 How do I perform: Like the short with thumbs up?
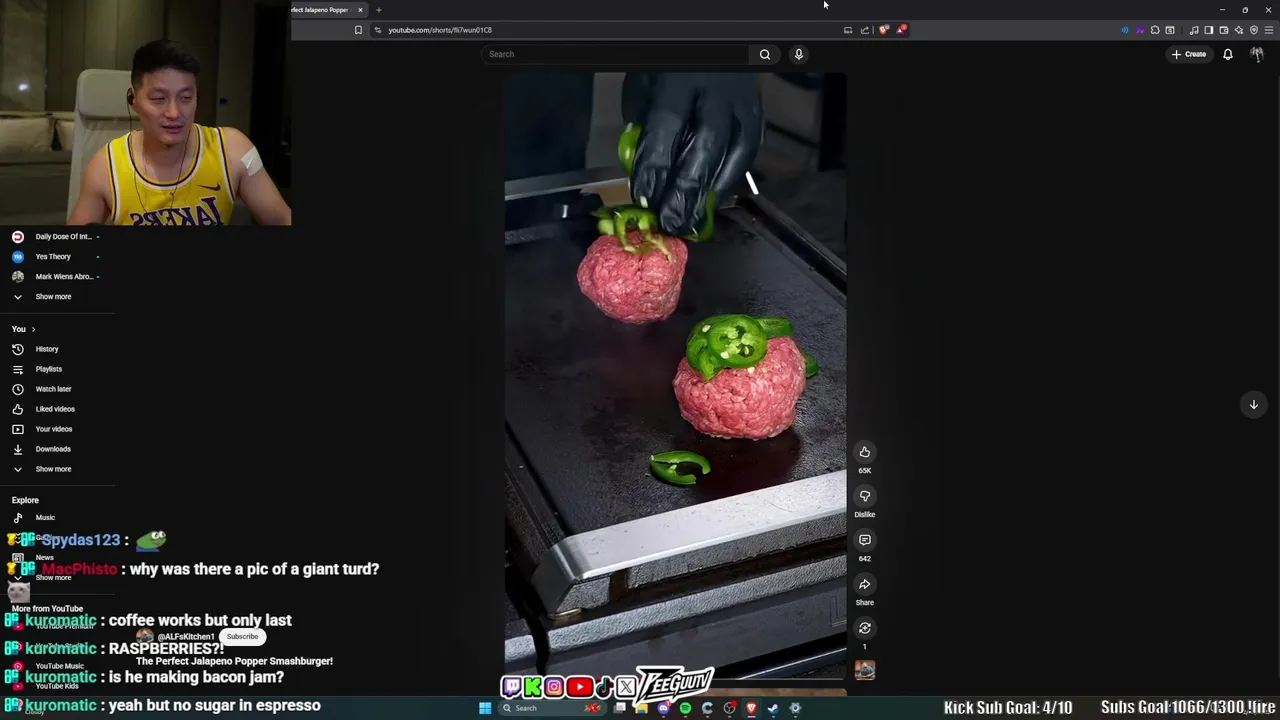pos(865,452)
